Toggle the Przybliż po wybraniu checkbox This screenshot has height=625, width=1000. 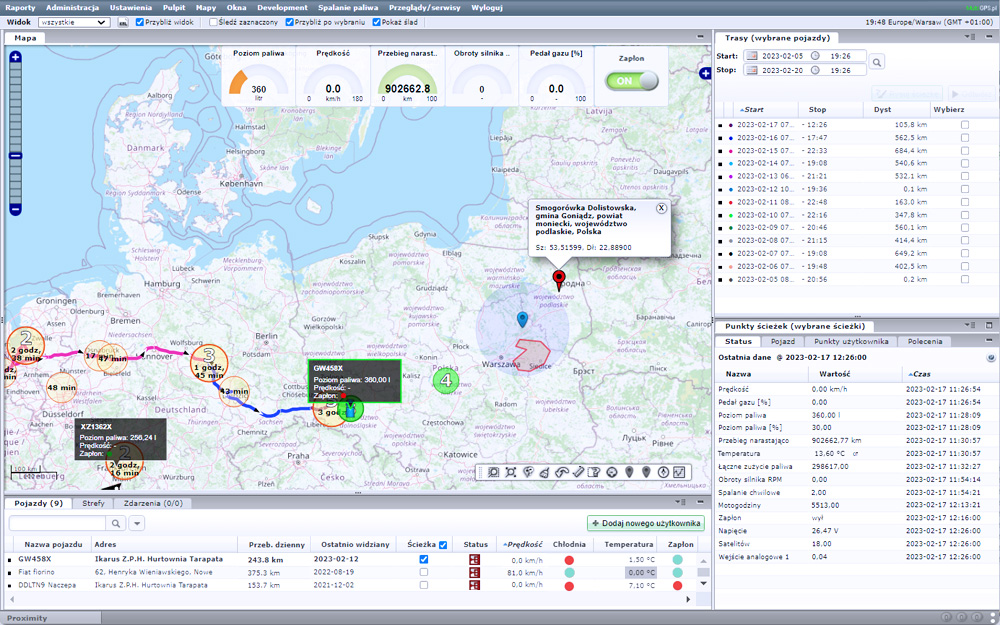(290, 22)
